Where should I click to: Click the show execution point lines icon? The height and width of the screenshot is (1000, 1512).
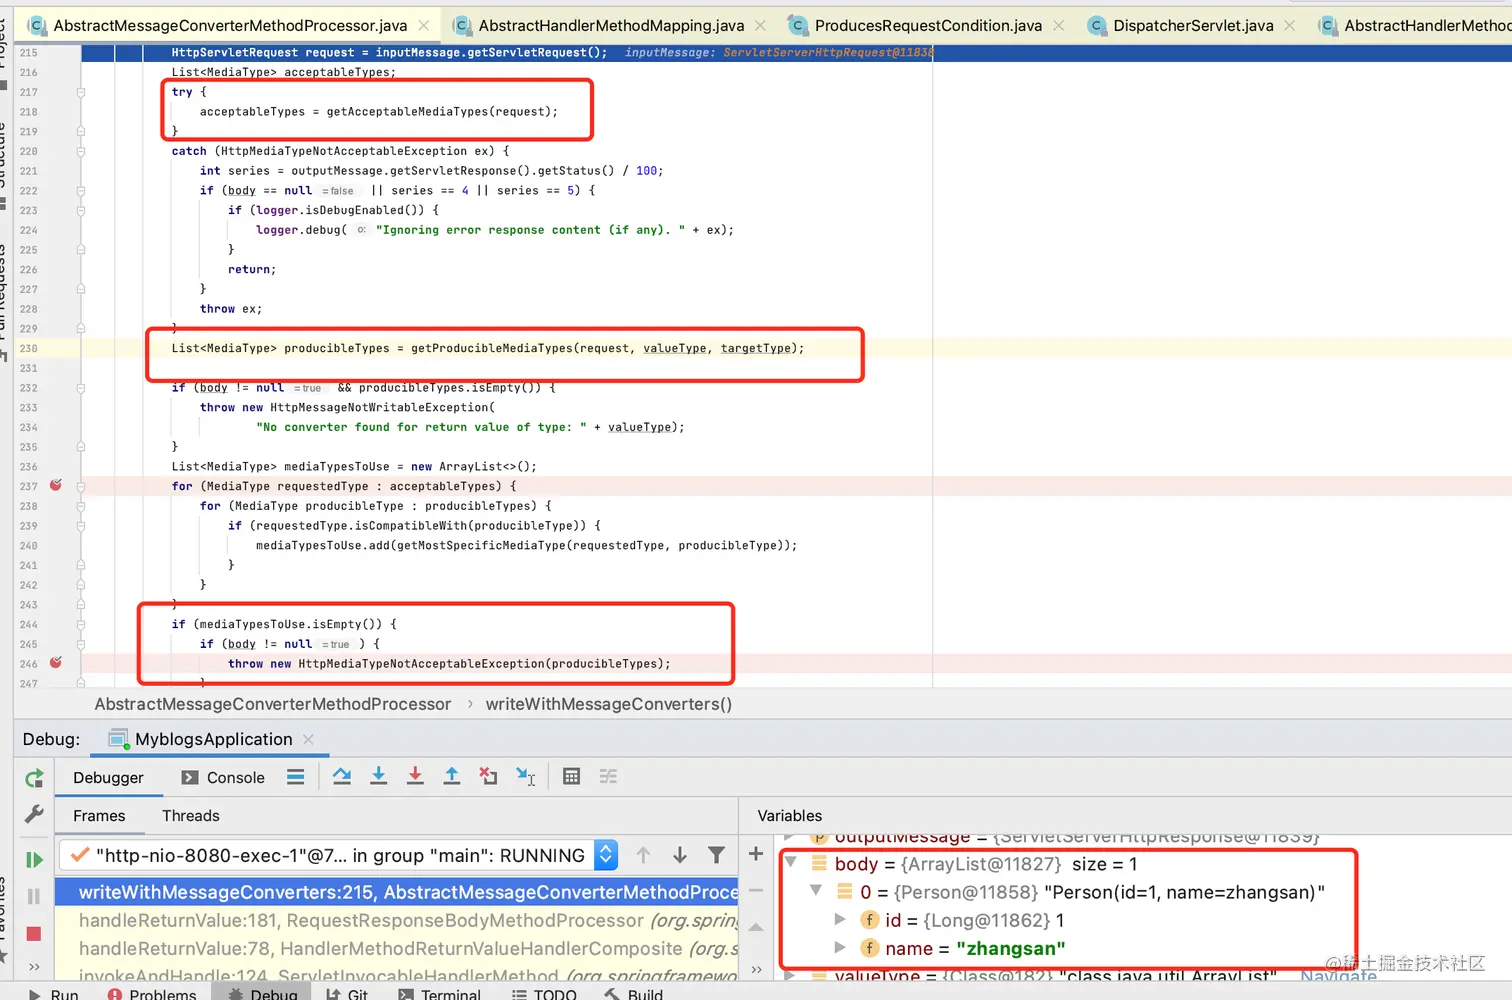pyautogui.click(x=295, y=777)
